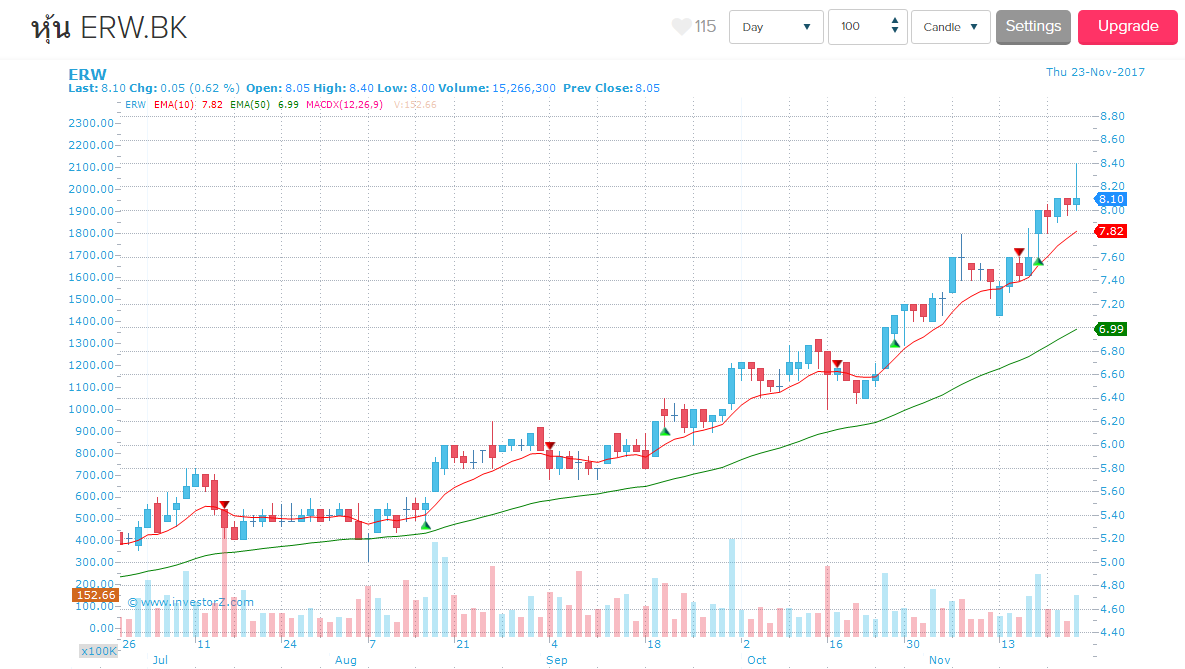1185x669 pixels.
Task: Click the High: 8.40 value
Action: pyautogui.click(x=343, y=88)
